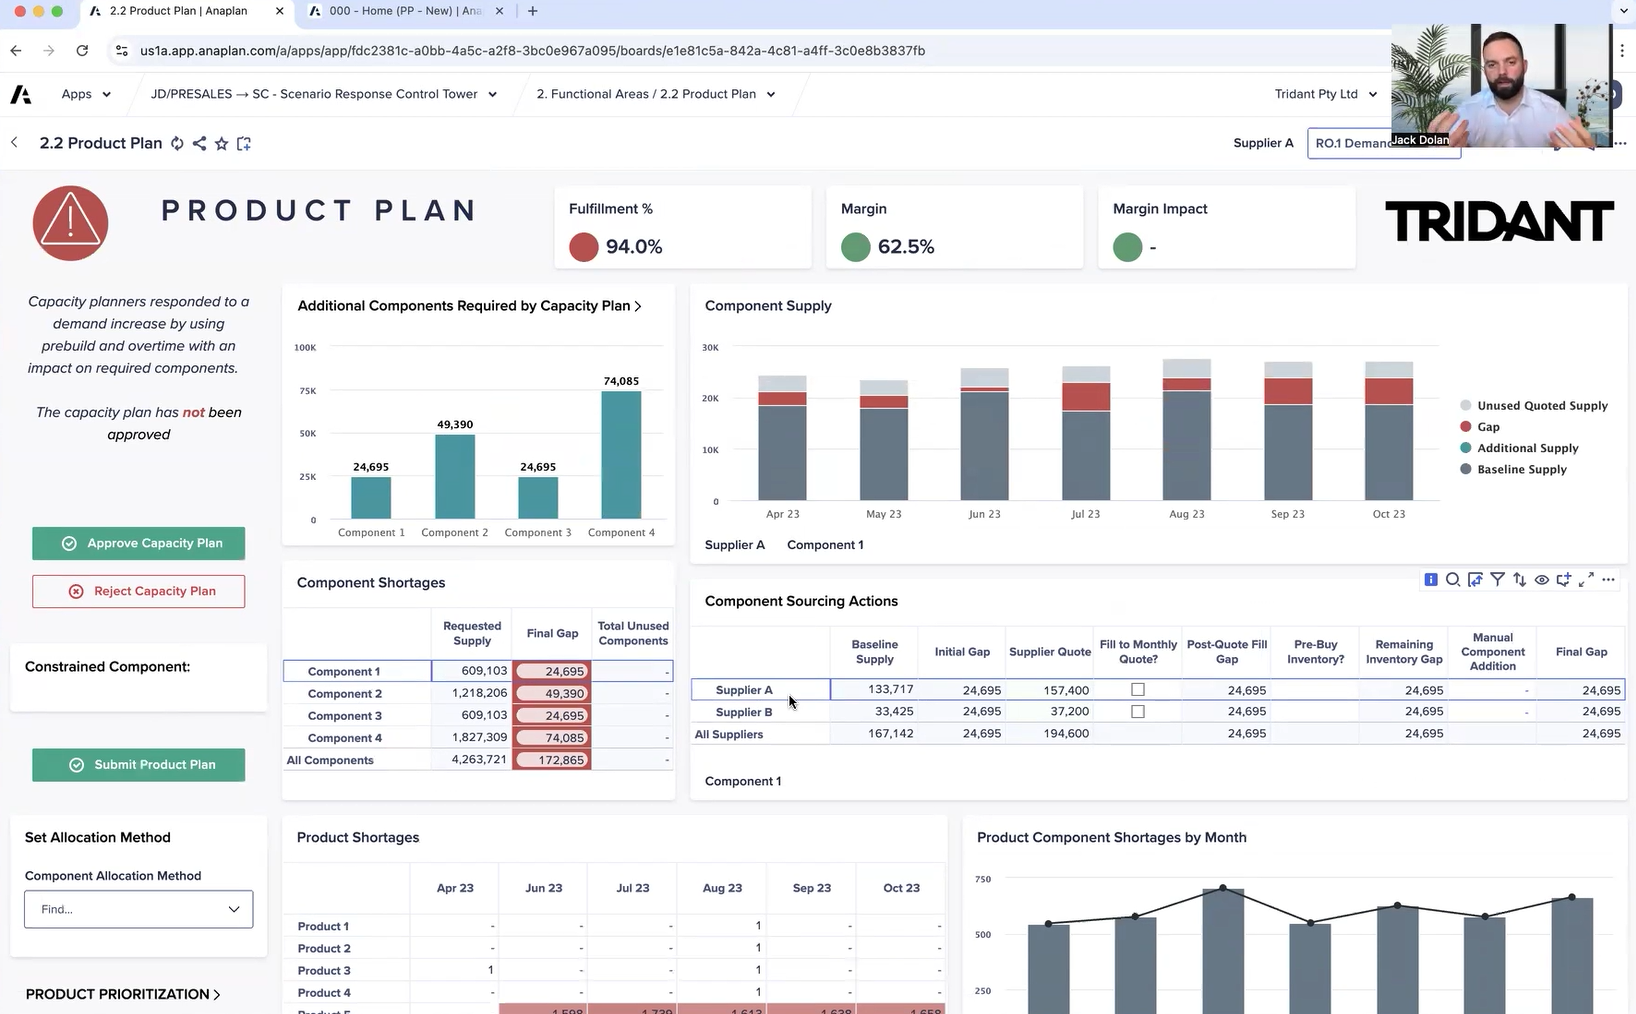Check Fill to Monthly Quote for Supplier B
This screenshot has height=1014, width=1636.
1137,712
